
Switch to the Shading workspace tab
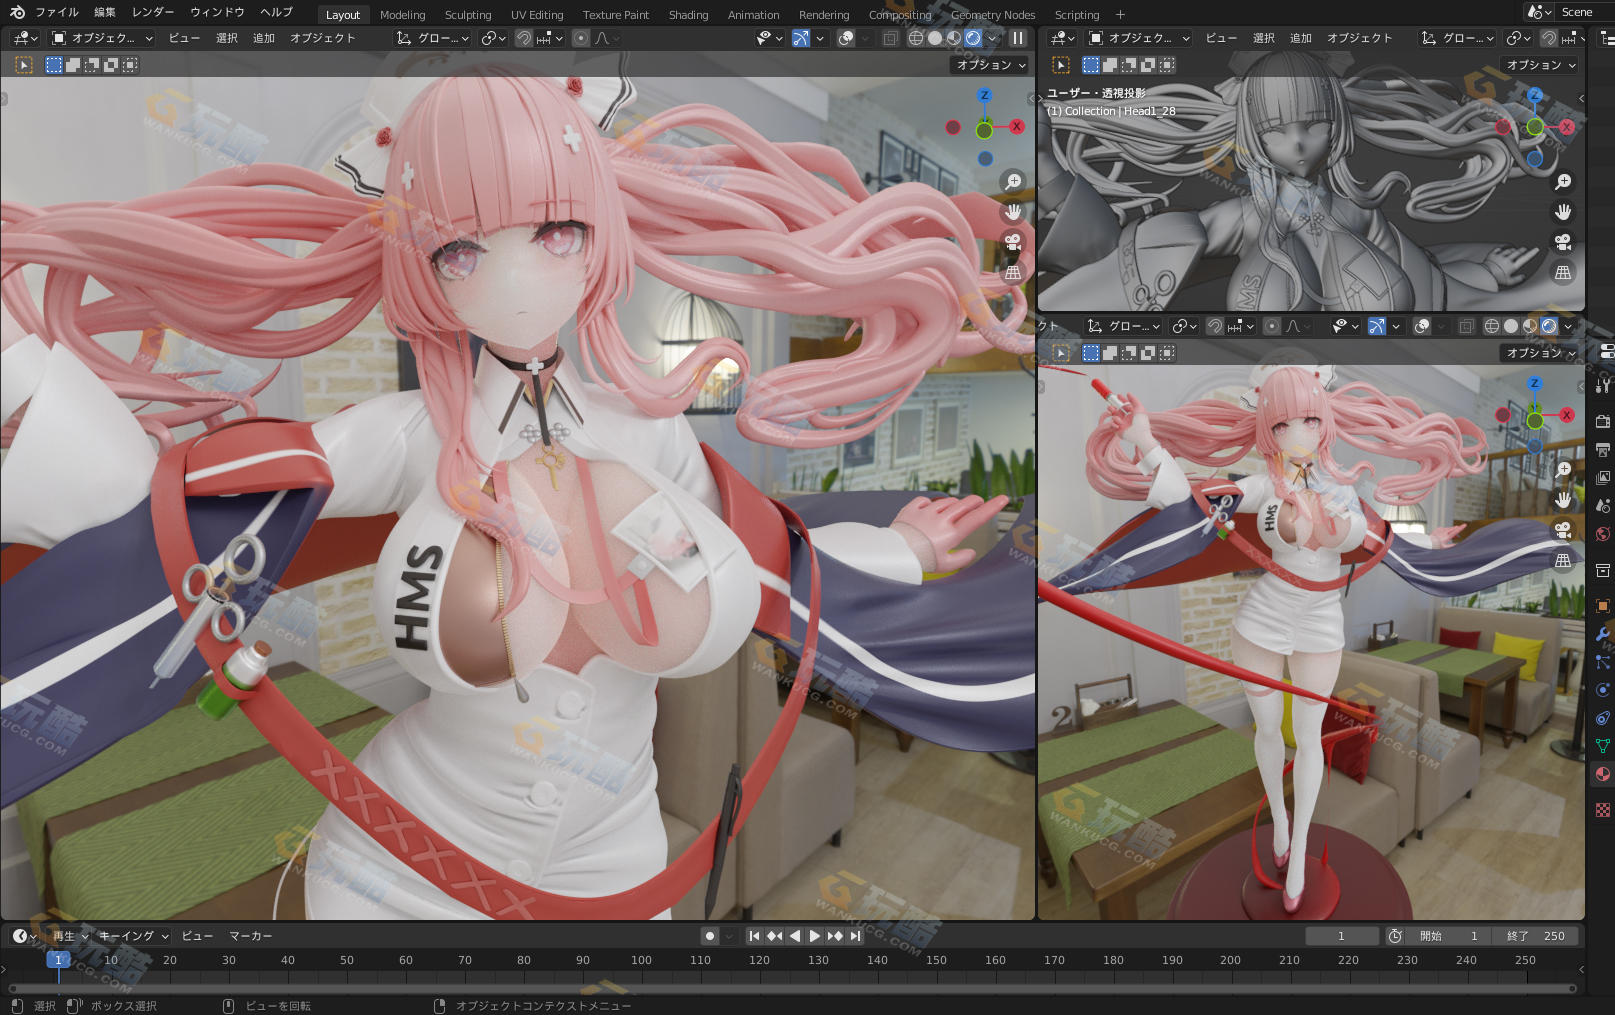click(688, 14)
